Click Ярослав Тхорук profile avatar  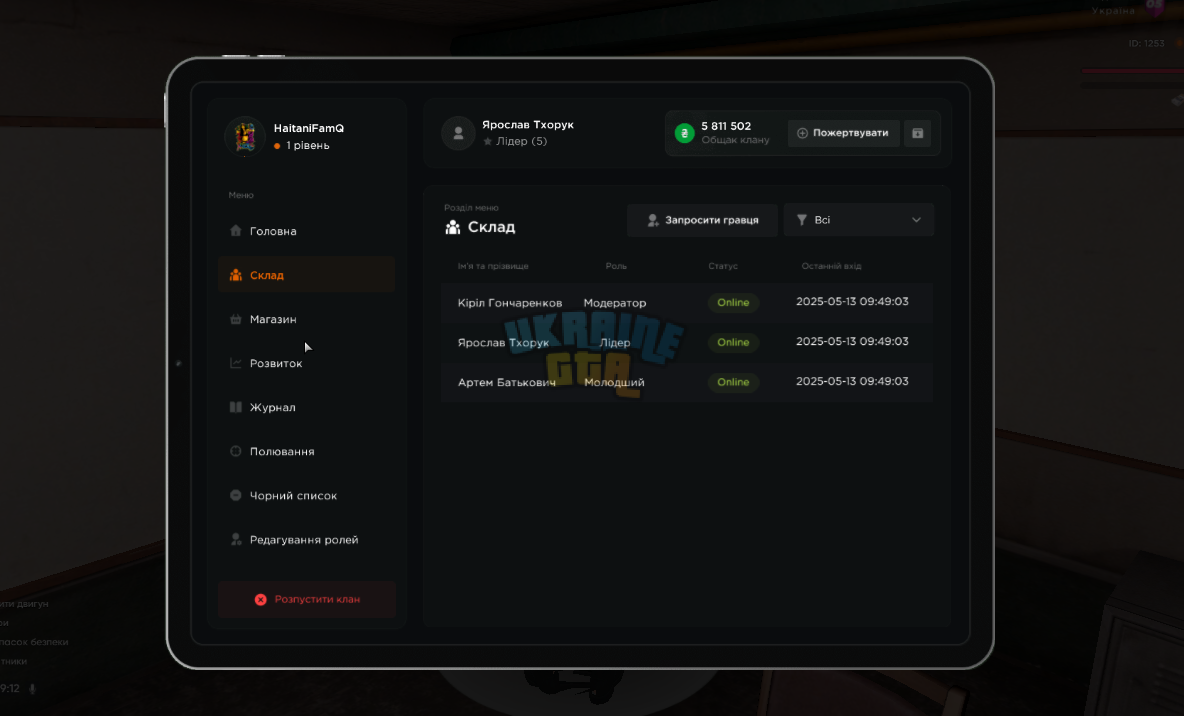pos(458,134)
